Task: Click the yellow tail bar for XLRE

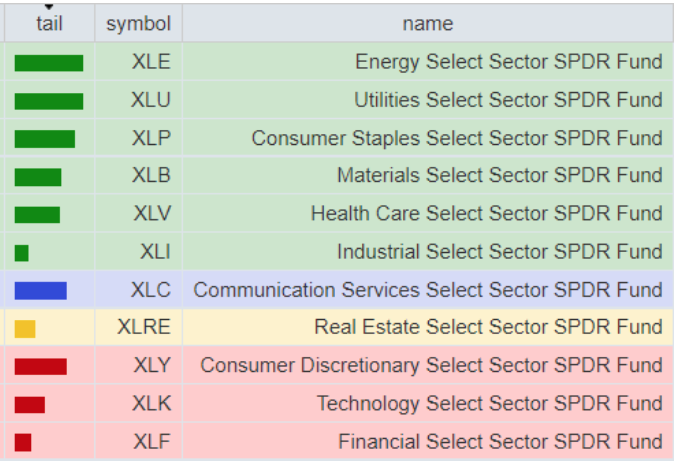Action: click(x=25, y=329)
